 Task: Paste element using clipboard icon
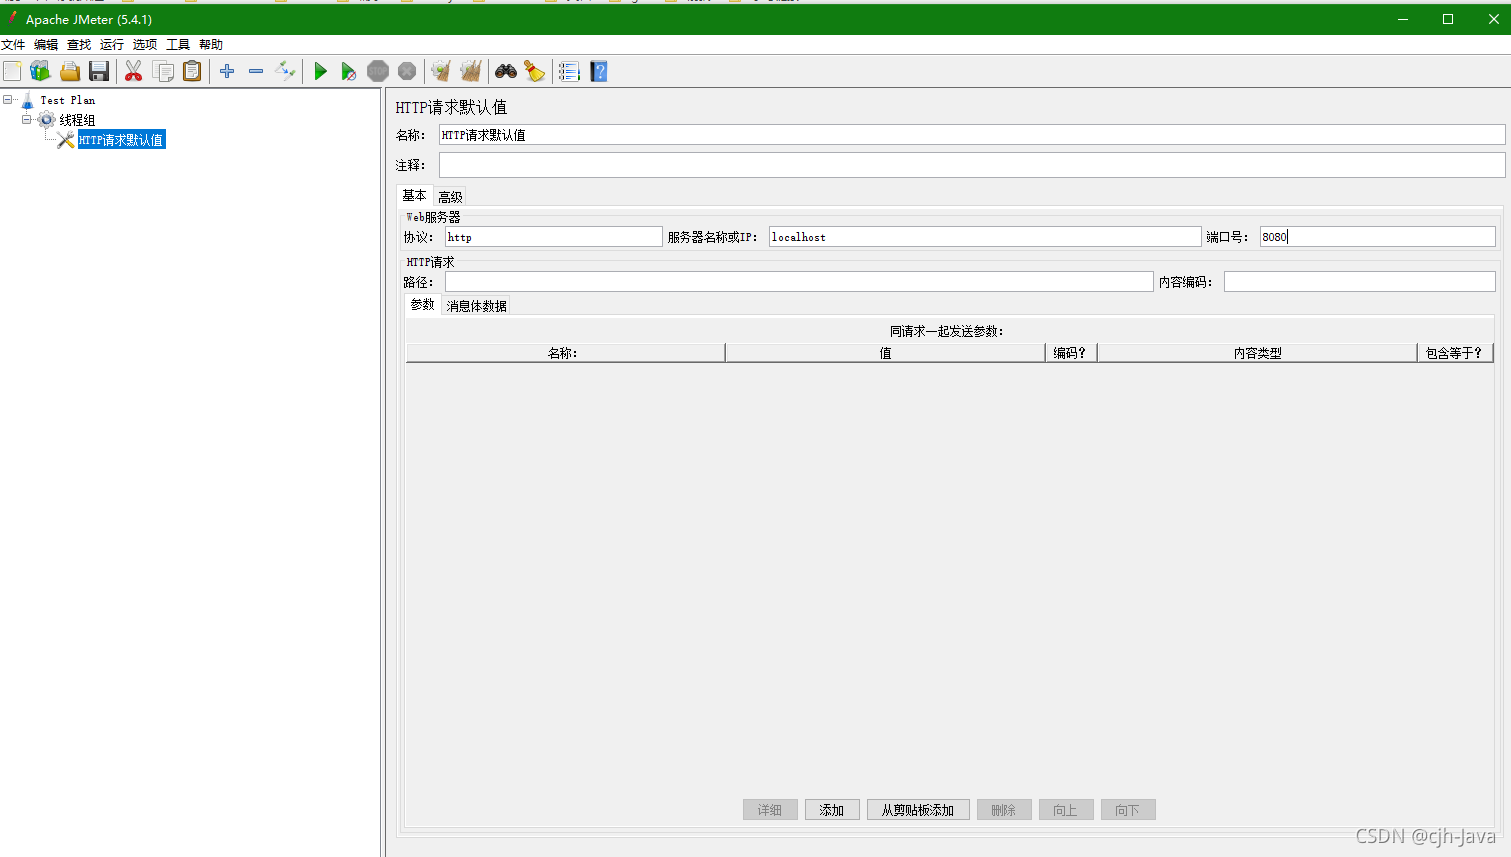pos(192,71)
